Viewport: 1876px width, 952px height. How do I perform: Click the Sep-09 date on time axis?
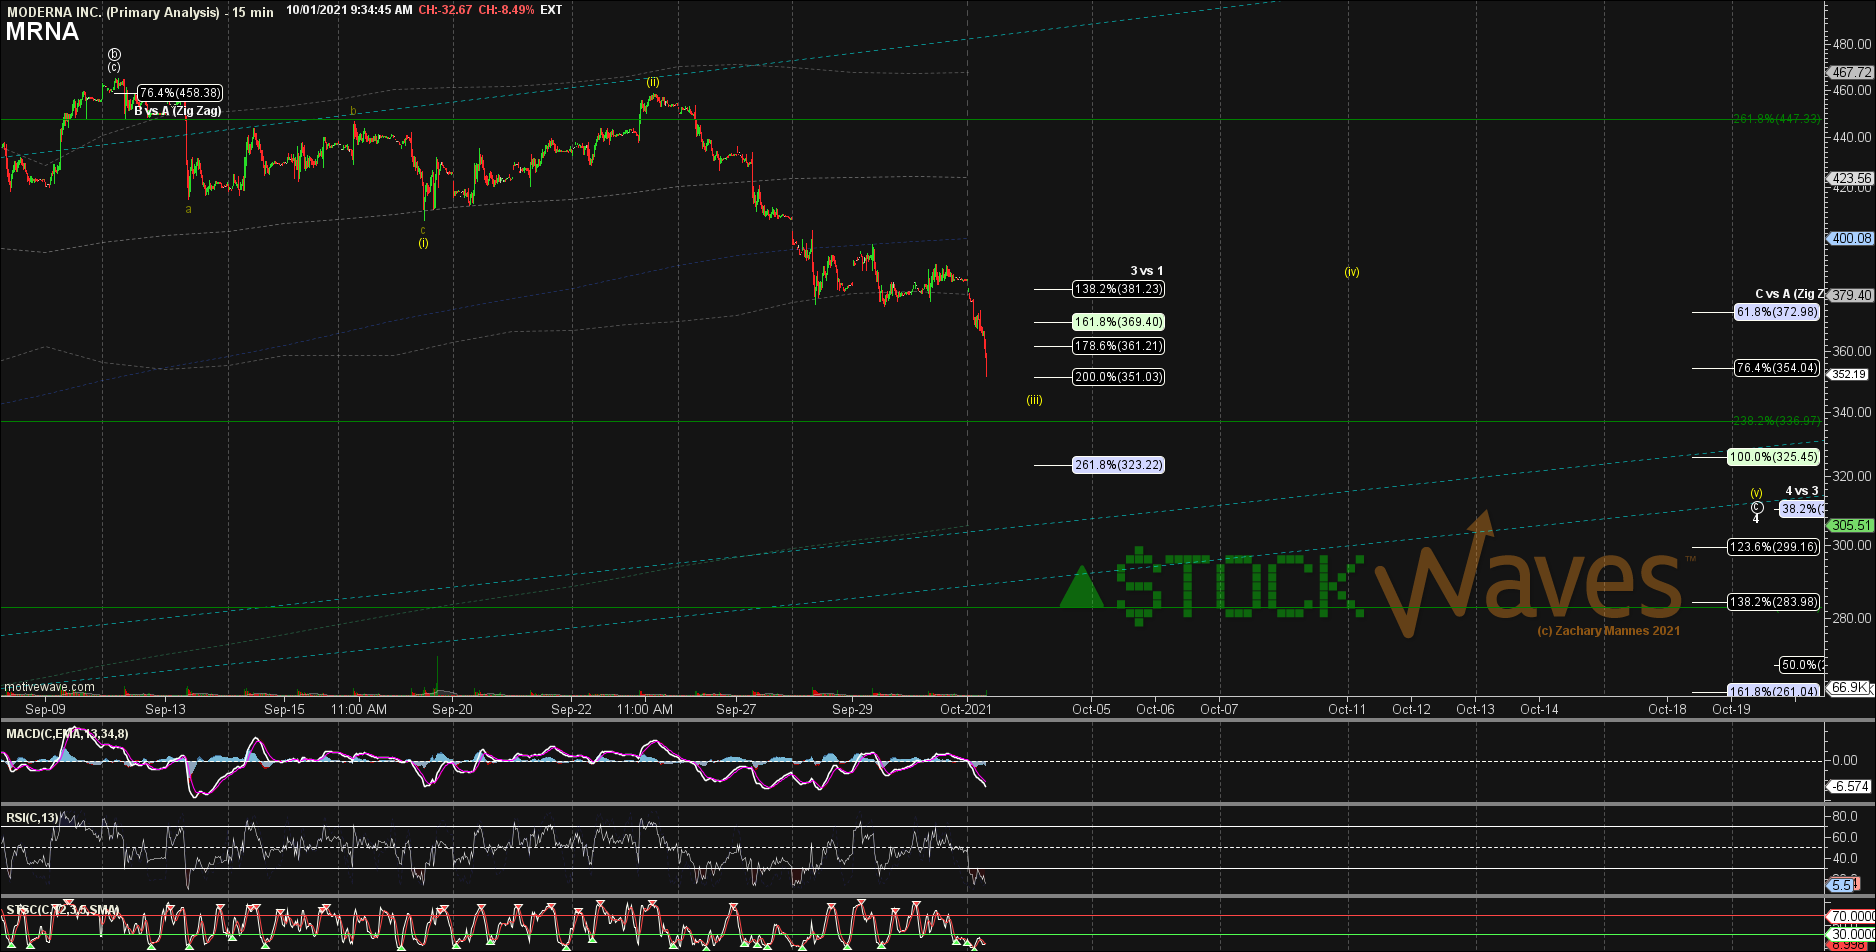pyautogui.click(x=45, y=709)
